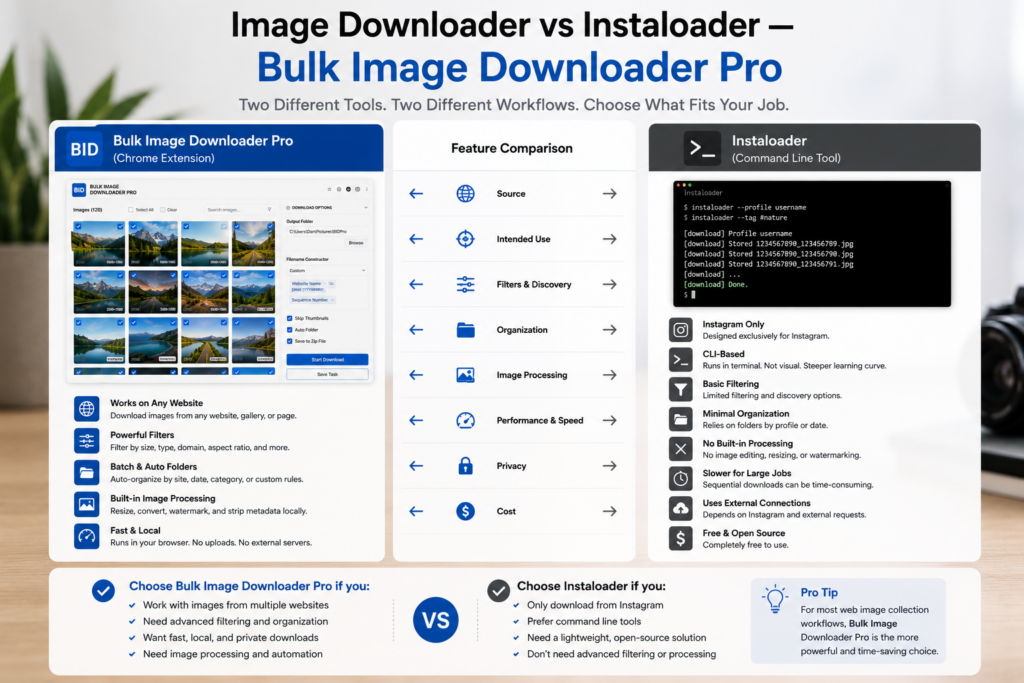Tick the Select All checkbox

(x=131, y=210)
